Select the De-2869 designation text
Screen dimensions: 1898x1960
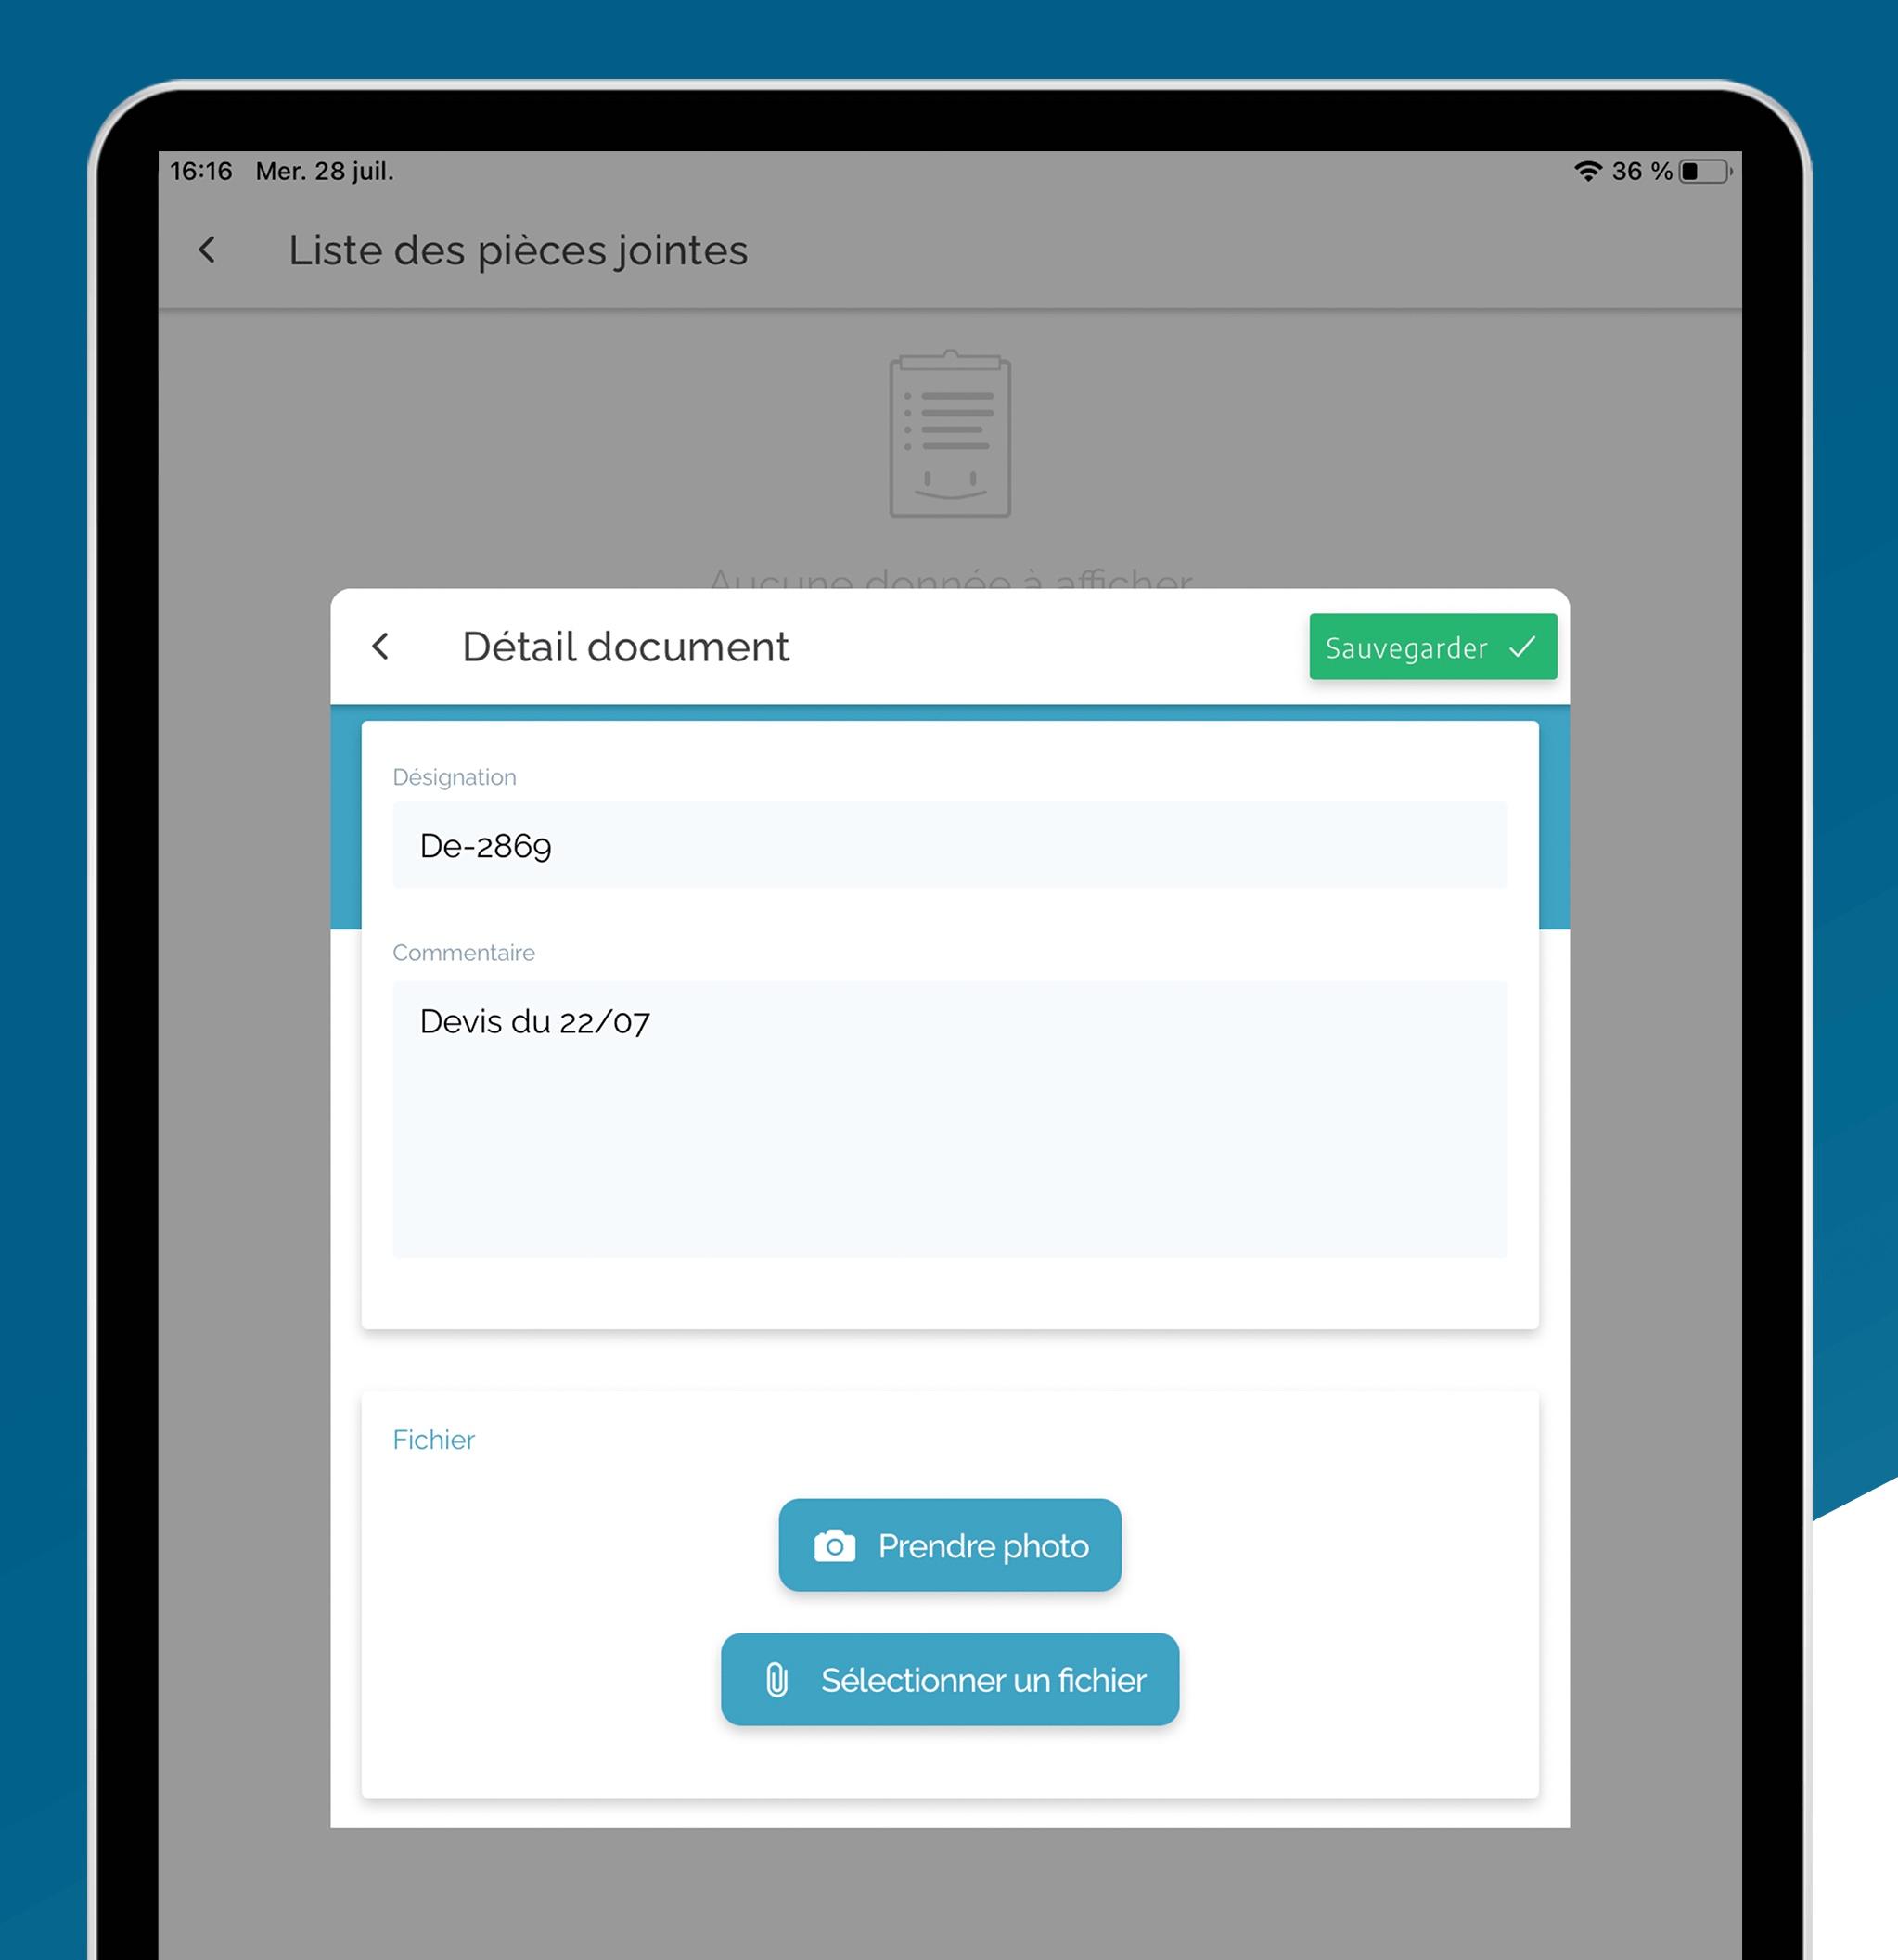click(x=485, y=845)
